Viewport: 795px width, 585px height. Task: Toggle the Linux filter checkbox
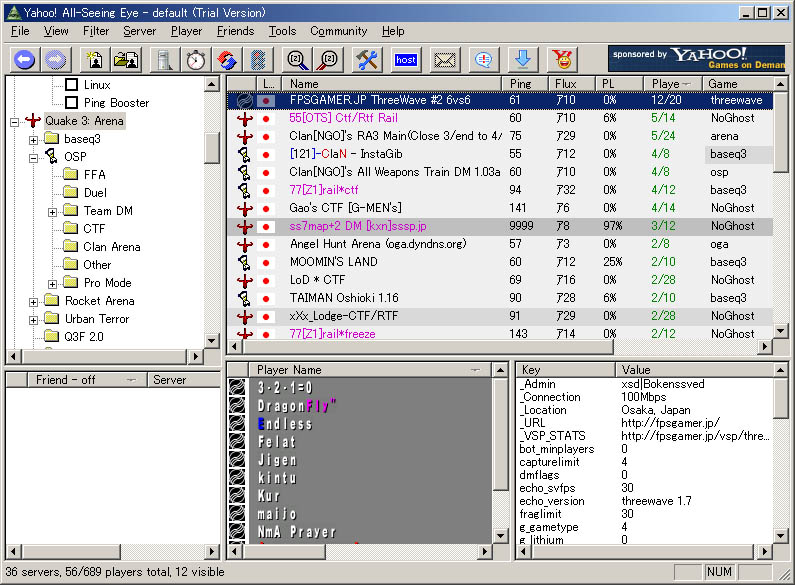71,85
